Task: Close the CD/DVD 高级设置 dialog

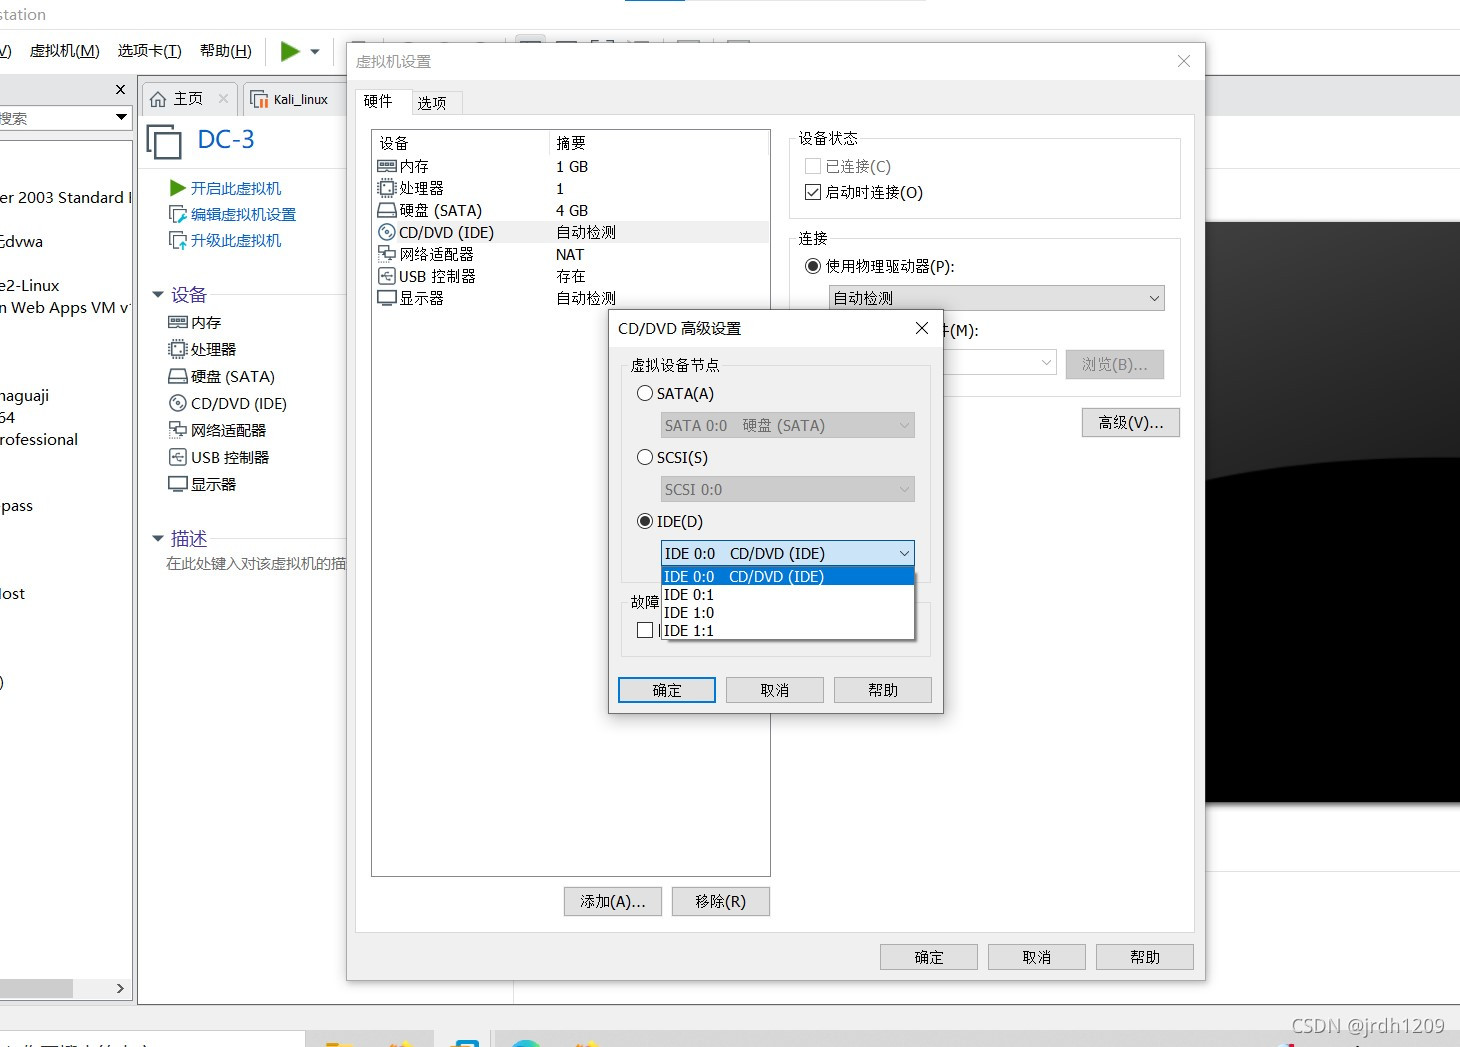Action: [x=922, y=328]
